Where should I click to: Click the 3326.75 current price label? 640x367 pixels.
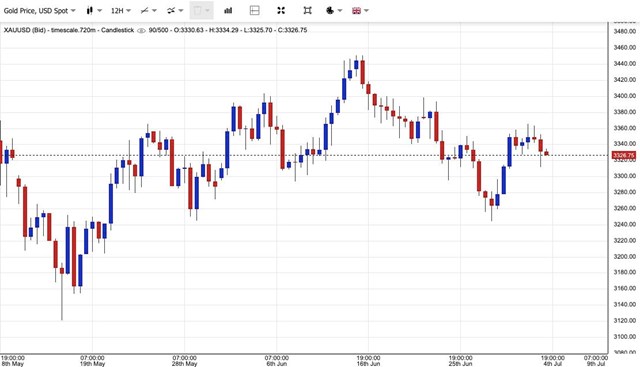point(624,156)
